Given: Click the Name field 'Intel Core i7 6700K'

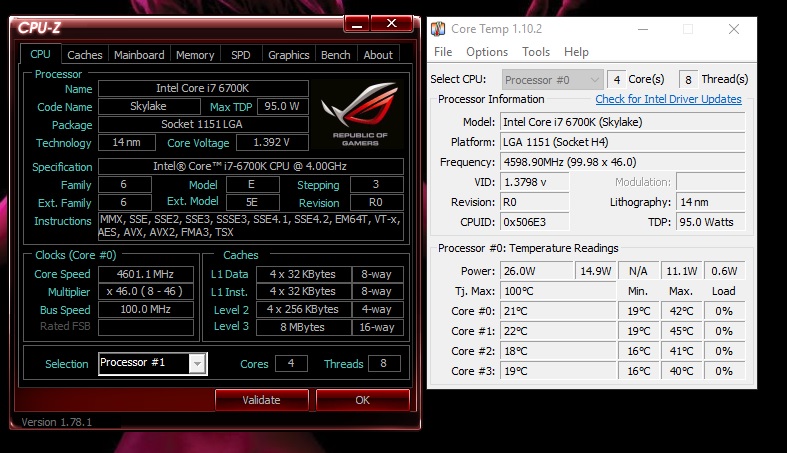Looking at the screenshot, I should click(x=203, y=88).
